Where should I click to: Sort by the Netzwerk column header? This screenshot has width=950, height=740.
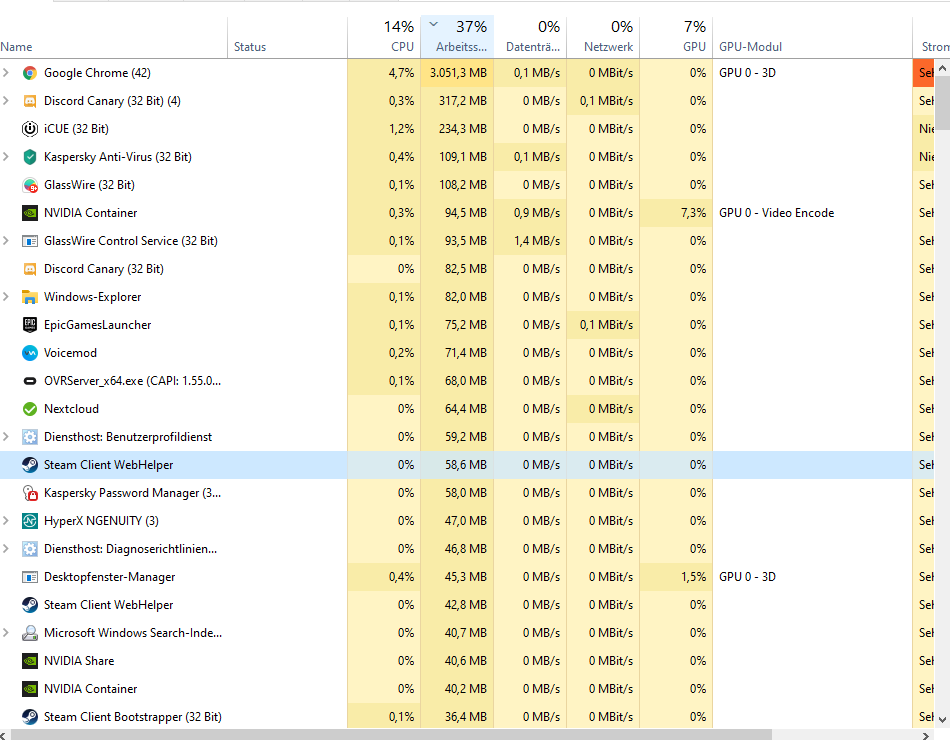coord(603,38)
